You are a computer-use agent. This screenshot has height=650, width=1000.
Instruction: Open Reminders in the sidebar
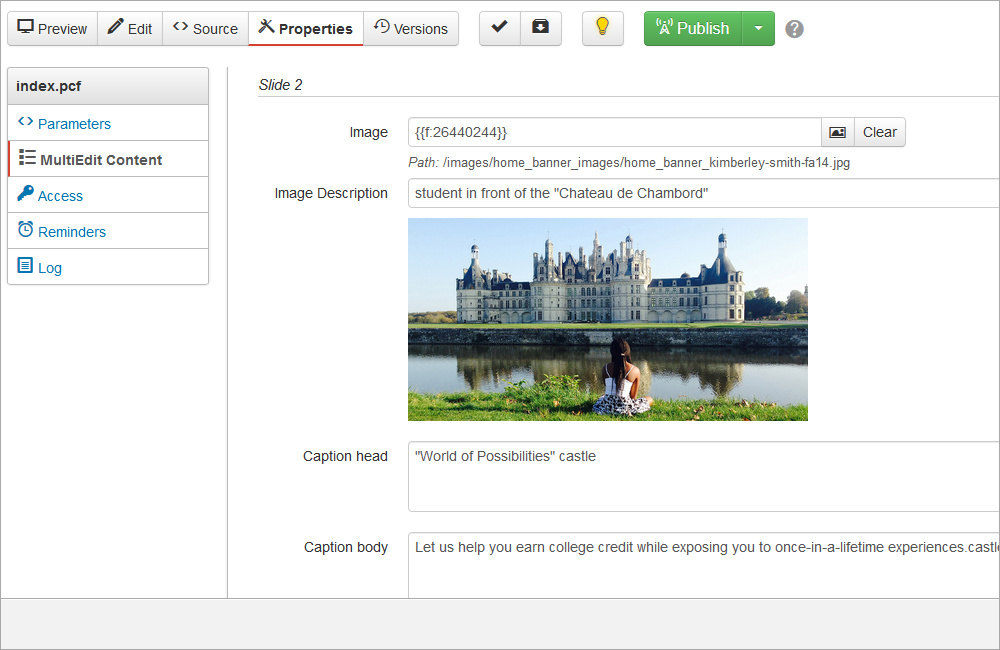click(108, 231)
